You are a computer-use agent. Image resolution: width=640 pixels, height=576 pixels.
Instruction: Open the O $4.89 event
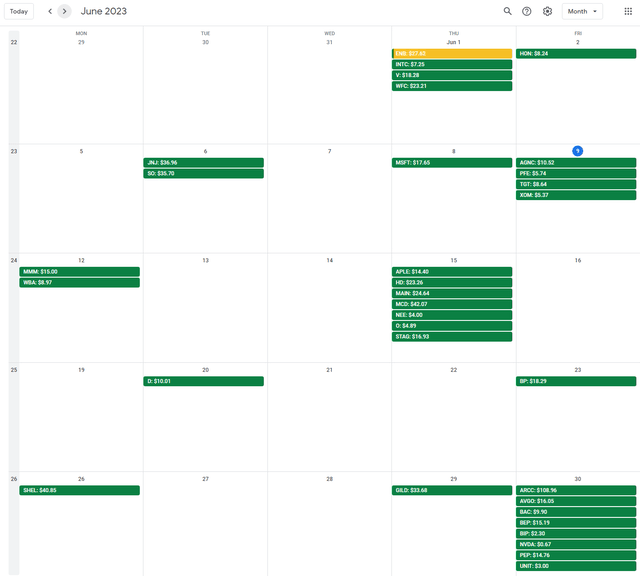click(x=452, y=326)
